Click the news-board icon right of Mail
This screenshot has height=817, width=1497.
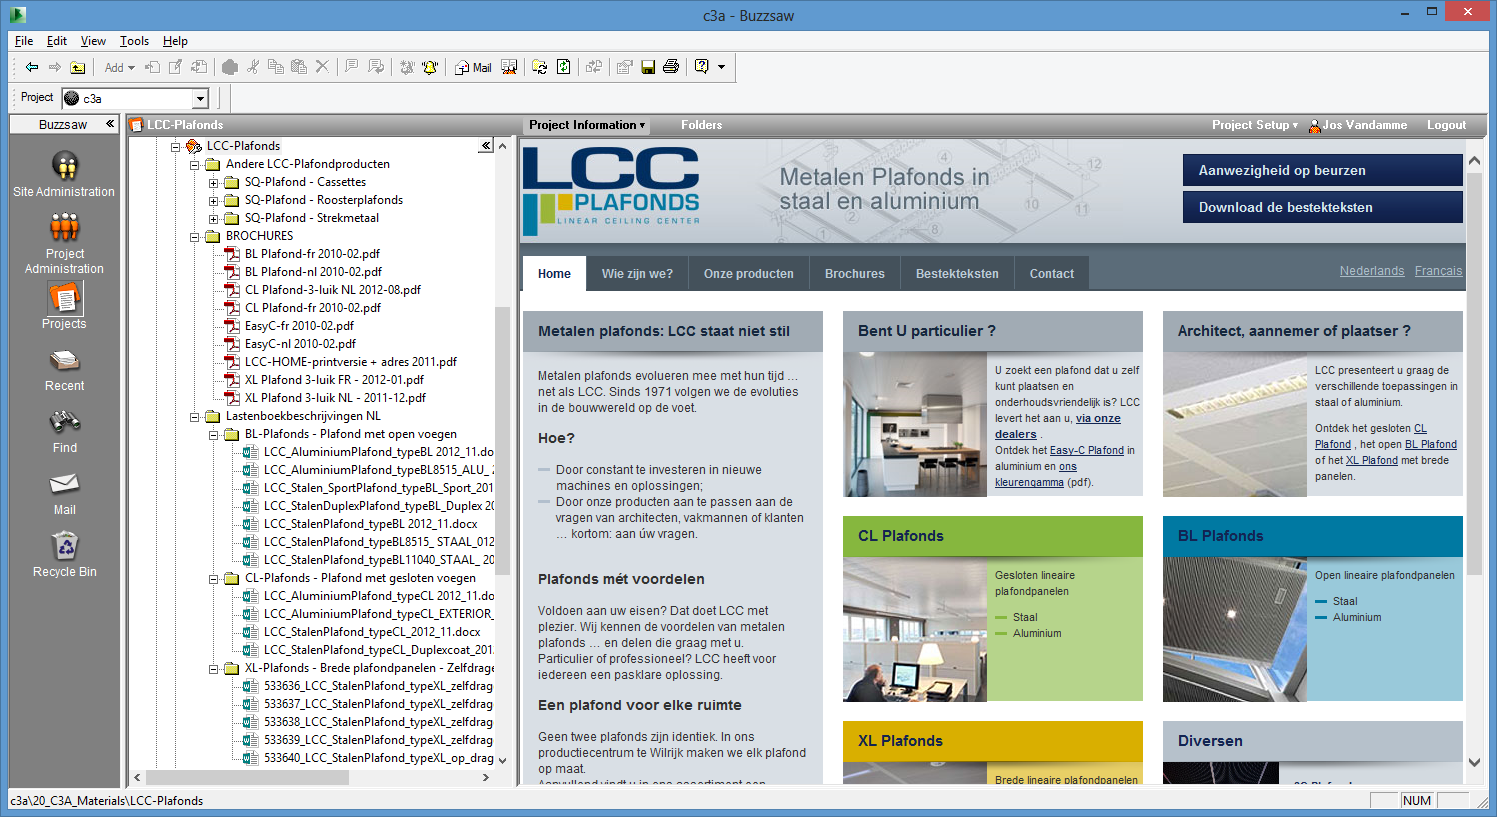tap(509, 67)
